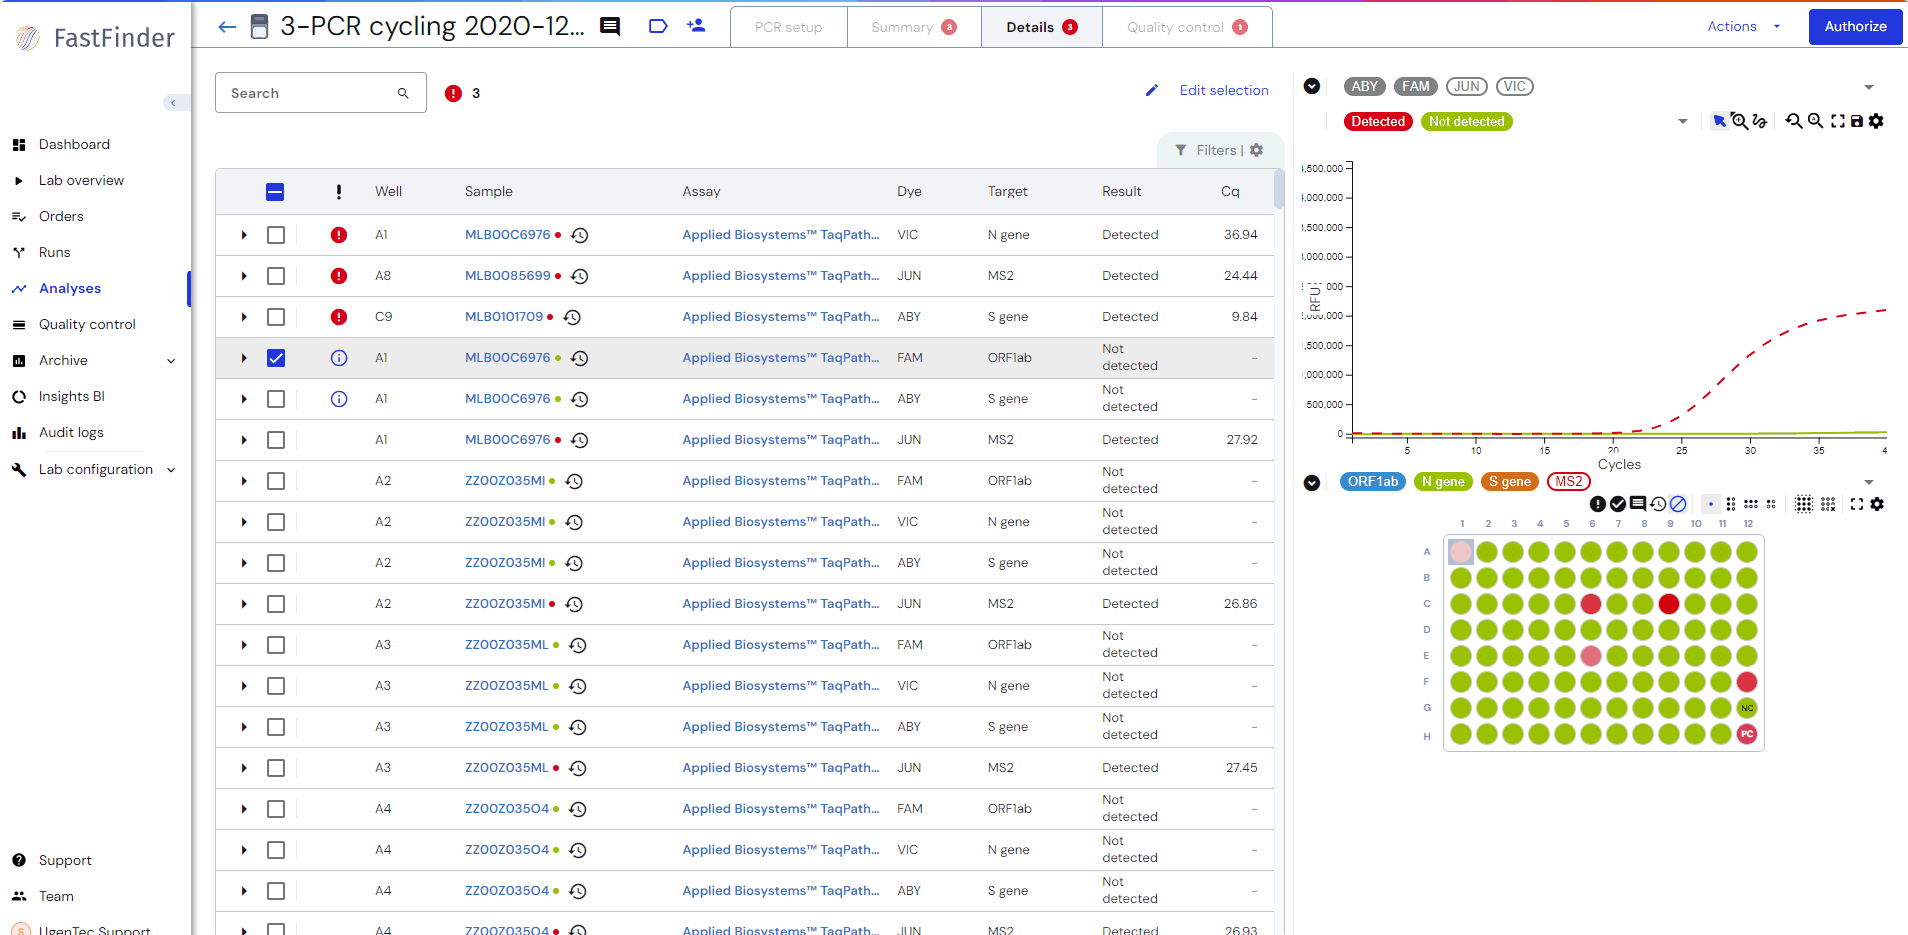Show error wells icon on plate toolbar
The width and height of the screenshot is (1908, 935).
pos(1598,504)
